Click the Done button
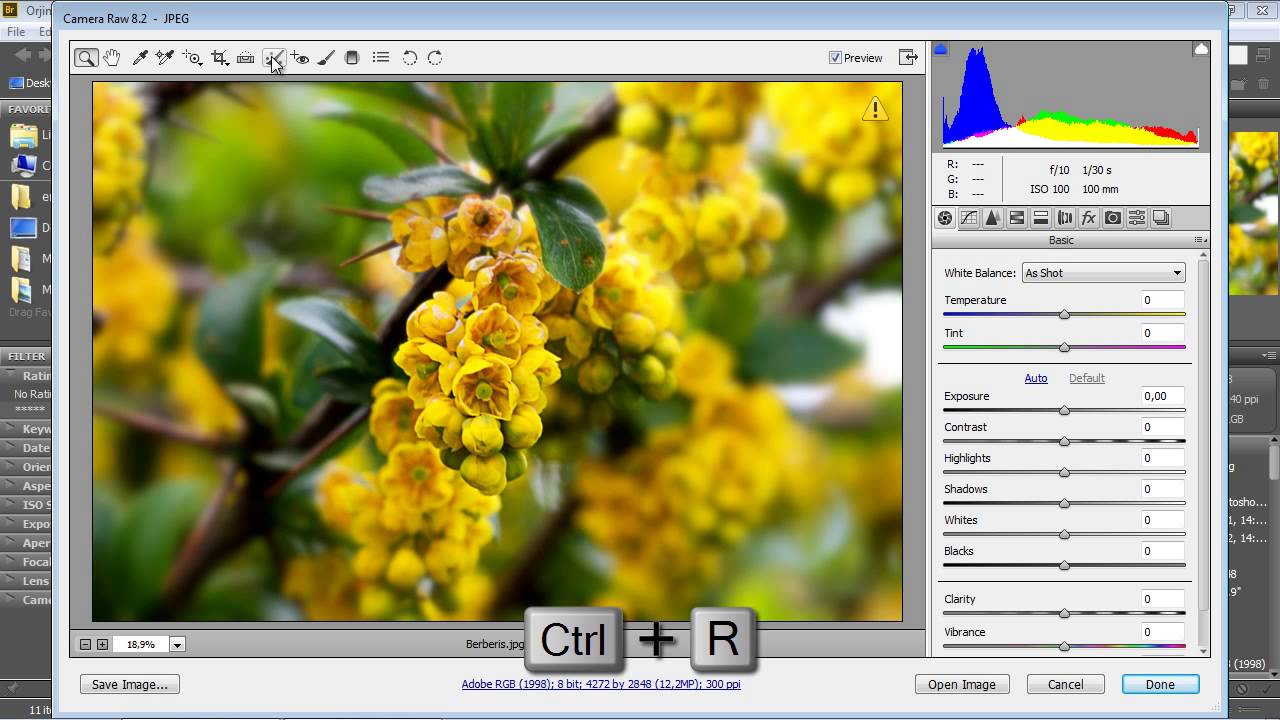Image resolution: width=1280 pixels, height=720 pixels. (1160, 684)
